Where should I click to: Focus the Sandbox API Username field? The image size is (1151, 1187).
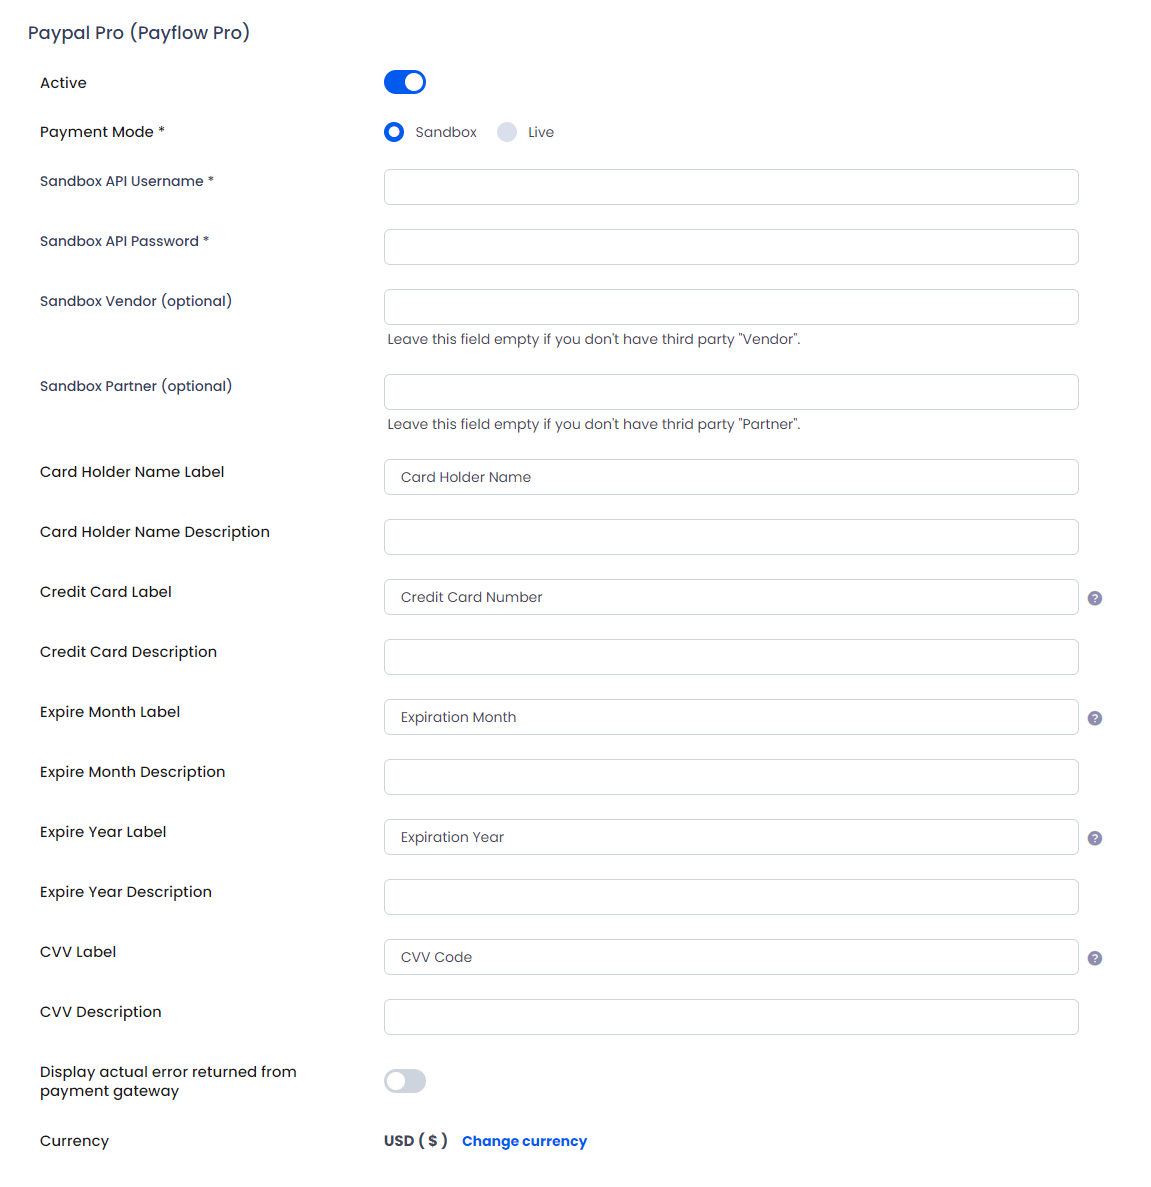[731, 187]
